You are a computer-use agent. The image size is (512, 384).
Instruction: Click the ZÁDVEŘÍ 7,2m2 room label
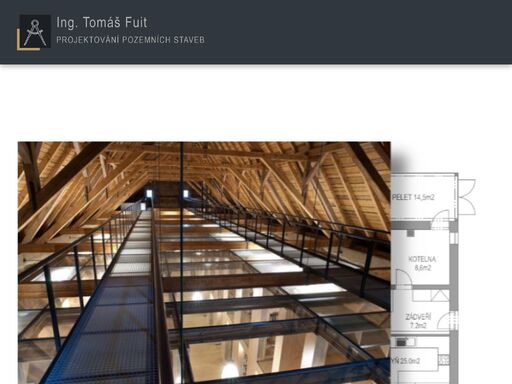418,321
